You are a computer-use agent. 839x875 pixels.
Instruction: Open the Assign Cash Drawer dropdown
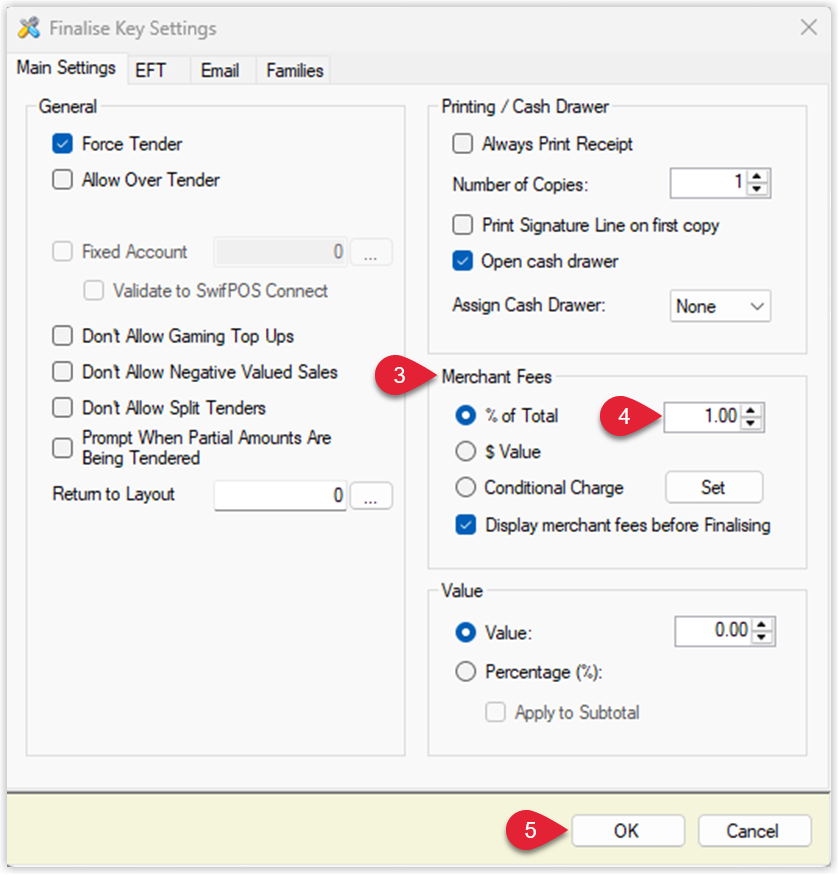[720, 306]
